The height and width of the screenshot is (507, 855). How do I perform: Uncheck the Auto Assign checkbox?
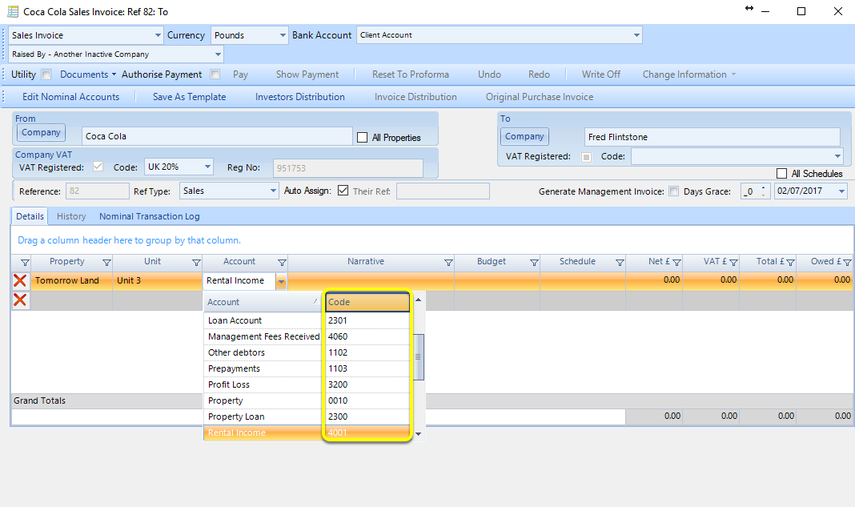pyautogui.click(x=343, y=191)
